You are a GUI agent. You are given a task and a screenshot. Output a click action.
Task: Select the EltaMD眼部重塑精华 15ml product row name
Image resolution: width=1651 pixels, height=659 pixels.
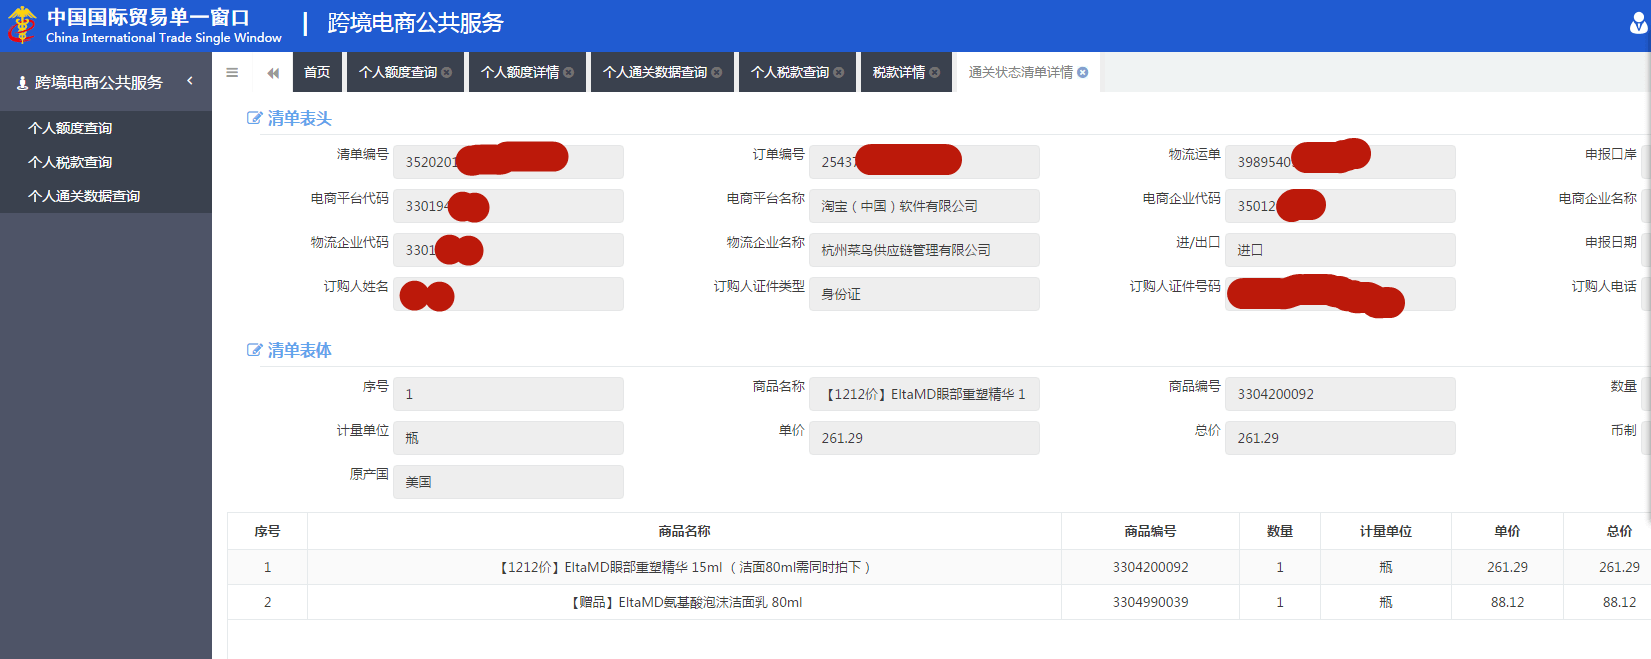click(x=684, y=567)
